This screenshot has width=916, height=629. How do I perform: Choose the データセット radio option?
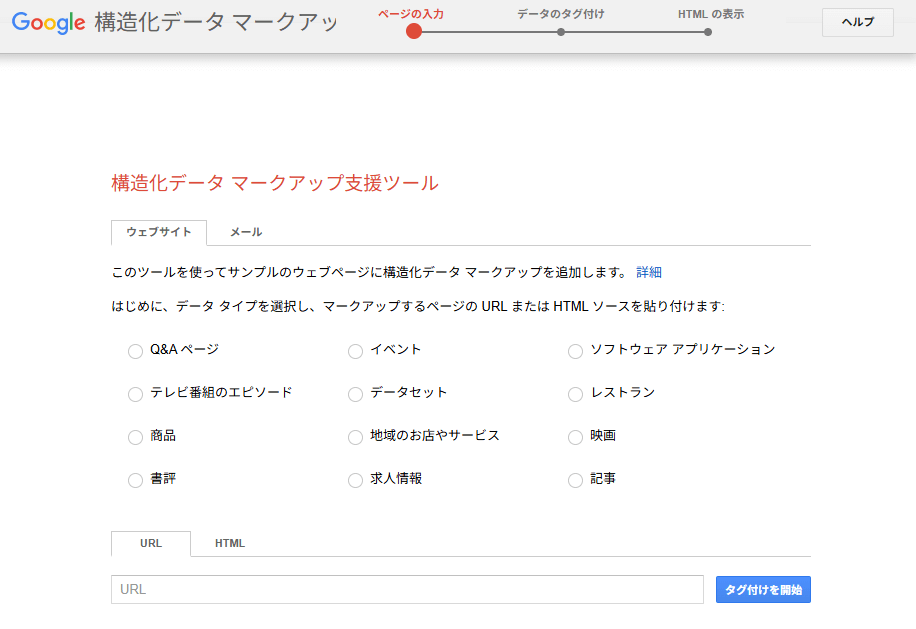pos(355,394)
